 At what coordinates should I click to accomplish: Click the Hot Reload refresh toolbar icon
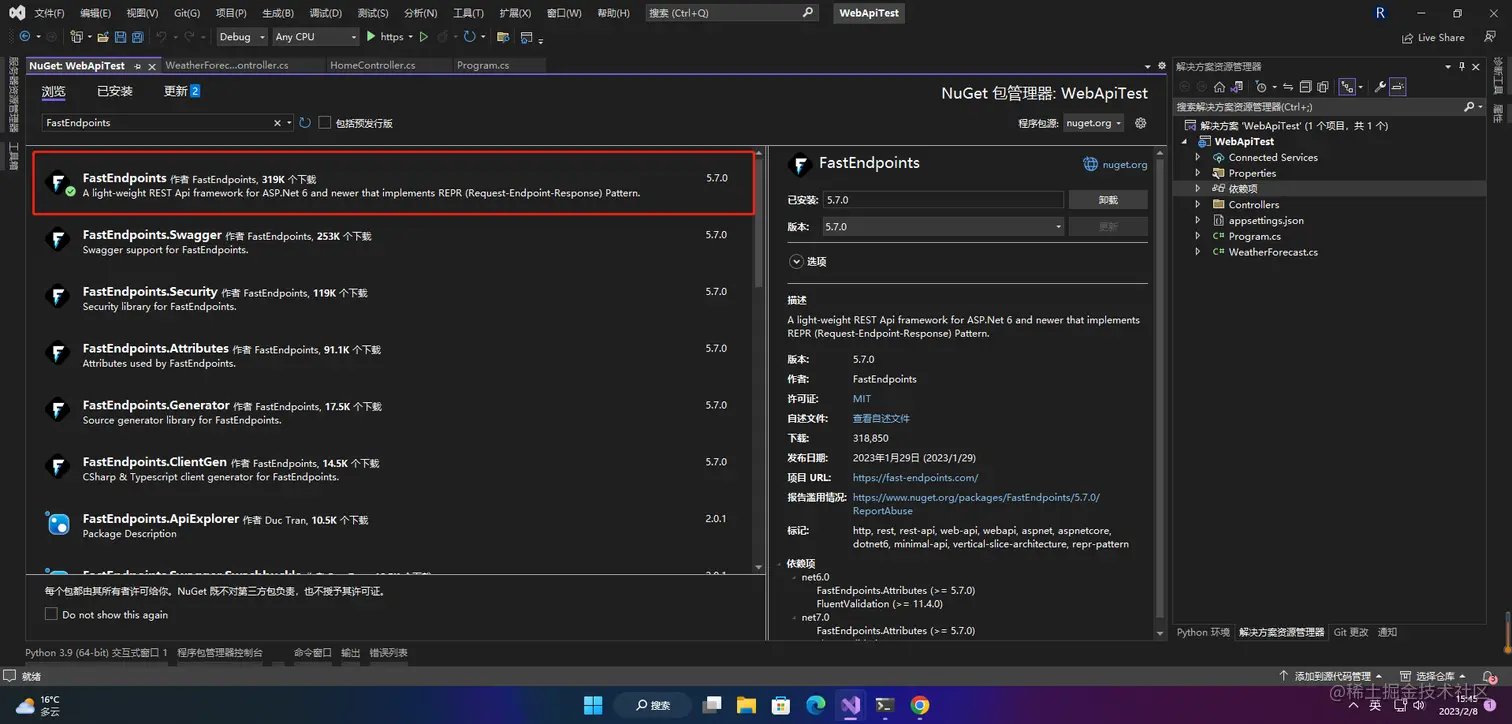click(469, 37)
